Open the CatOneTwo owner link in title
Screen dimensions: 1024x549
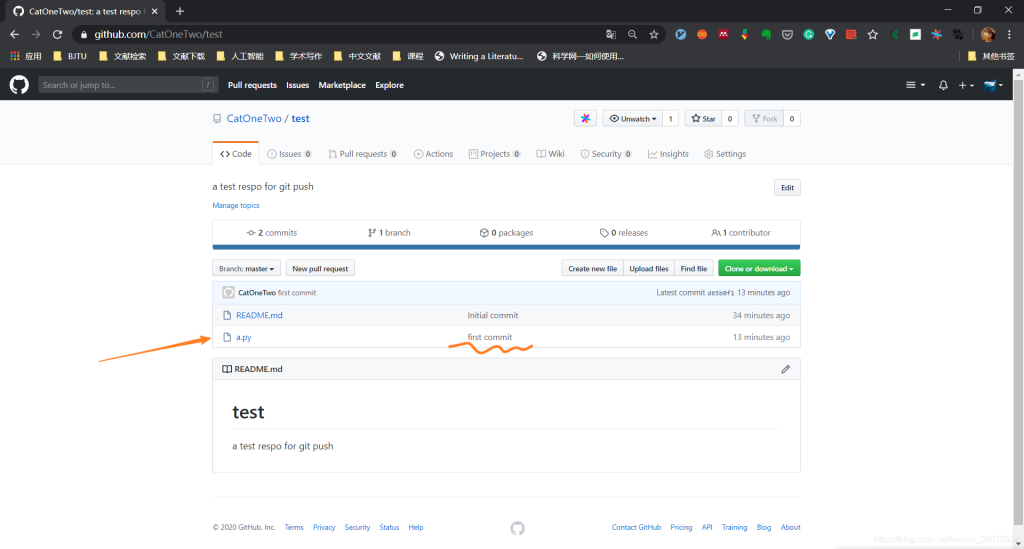click(x=254, y=118)
